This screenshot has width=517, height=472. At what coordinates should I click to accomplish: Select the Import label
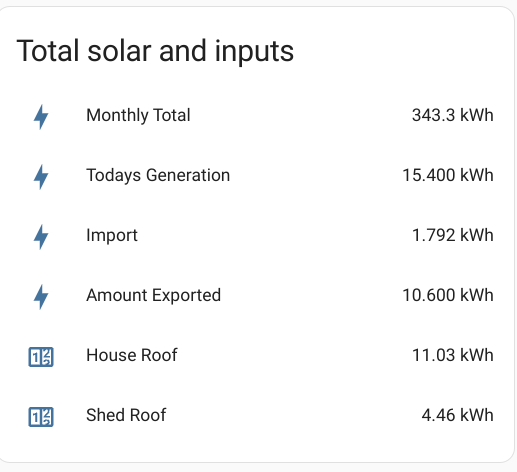point(112,235)
